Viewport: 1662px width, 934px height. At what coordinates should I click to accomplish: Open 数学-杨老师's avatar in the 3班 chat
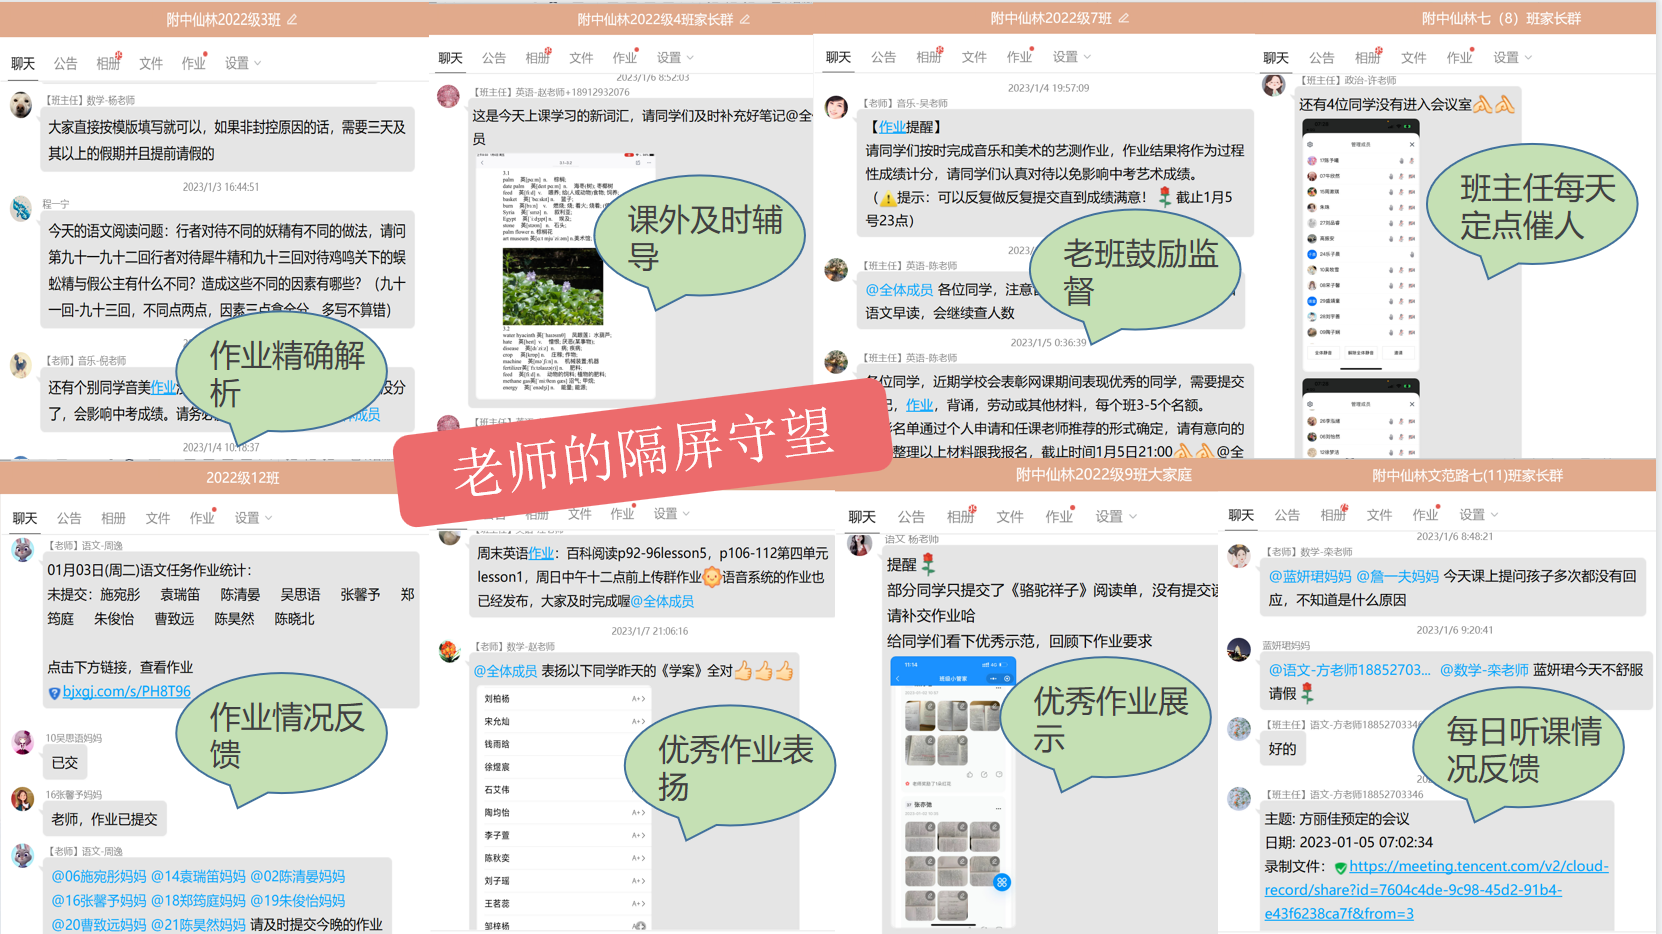21,105
